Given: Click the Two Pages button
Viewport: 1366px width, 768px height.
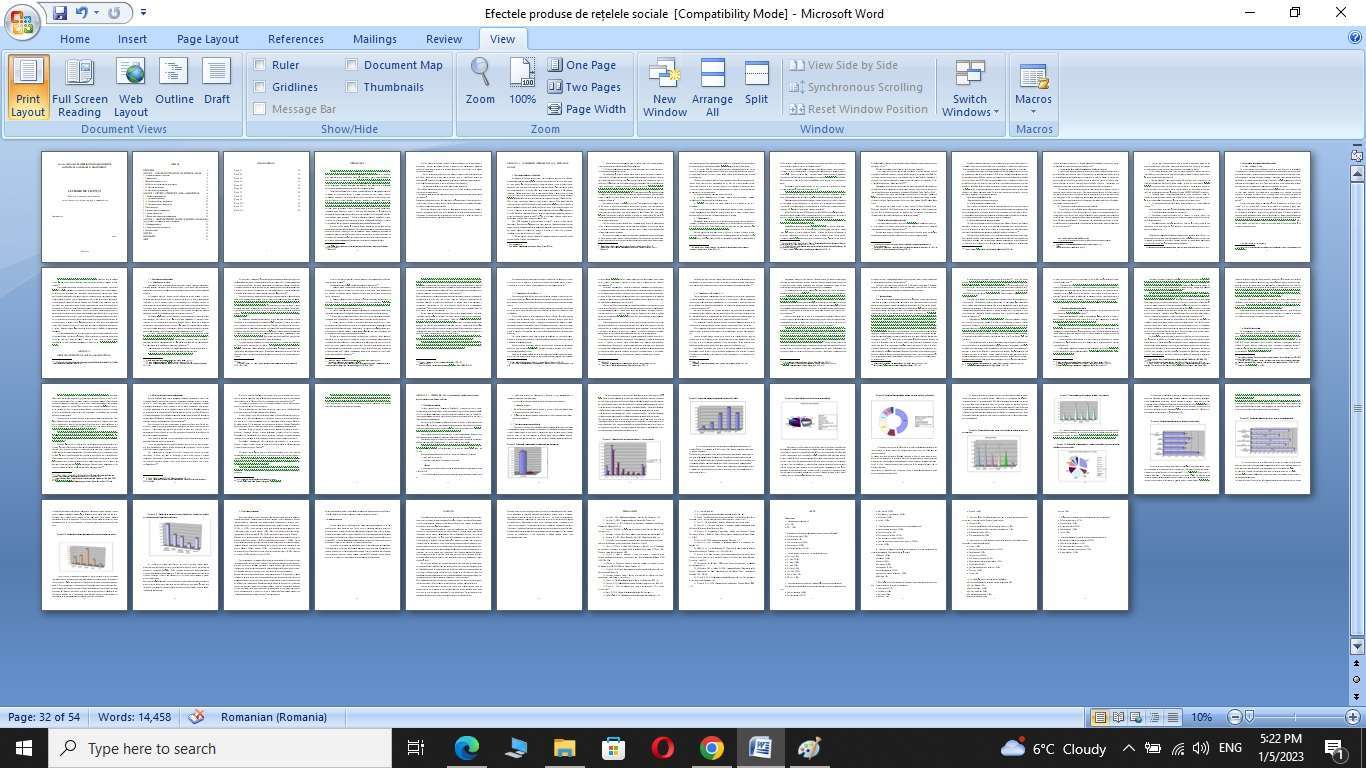Looking at the screenshot, I should coord(584,87).
